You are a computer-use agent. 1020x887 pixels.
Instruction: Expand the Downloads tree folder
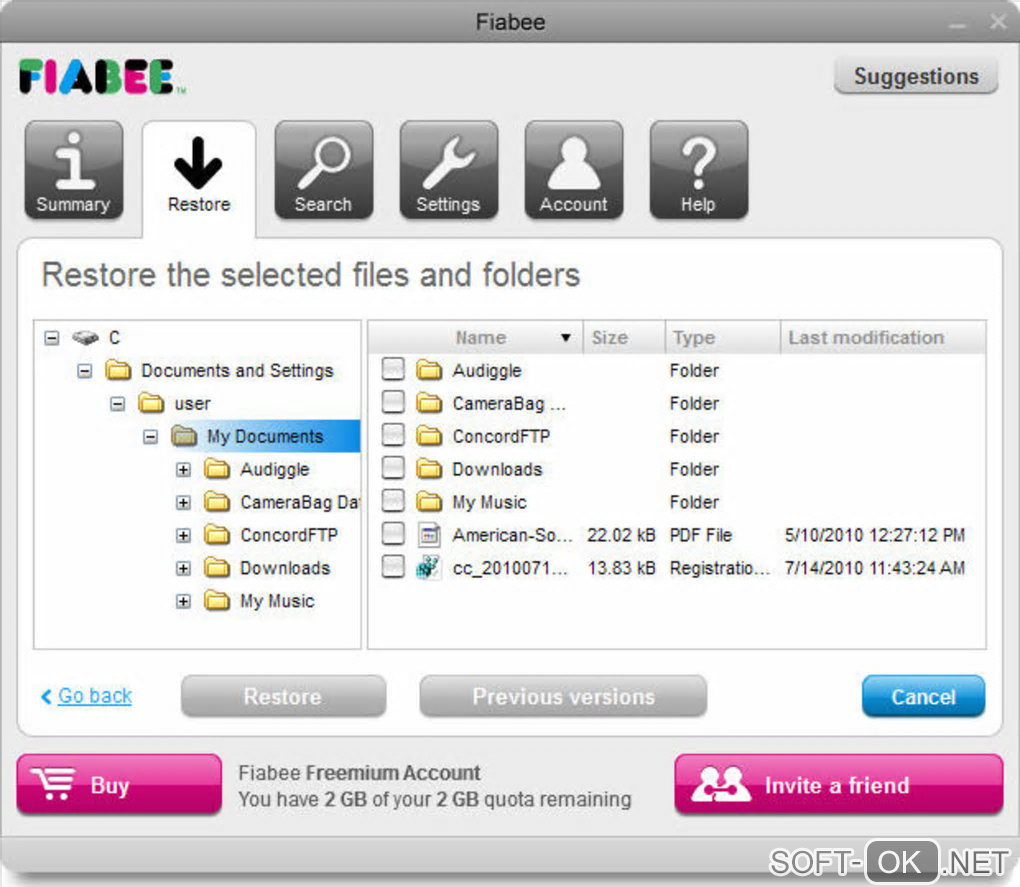183,568
